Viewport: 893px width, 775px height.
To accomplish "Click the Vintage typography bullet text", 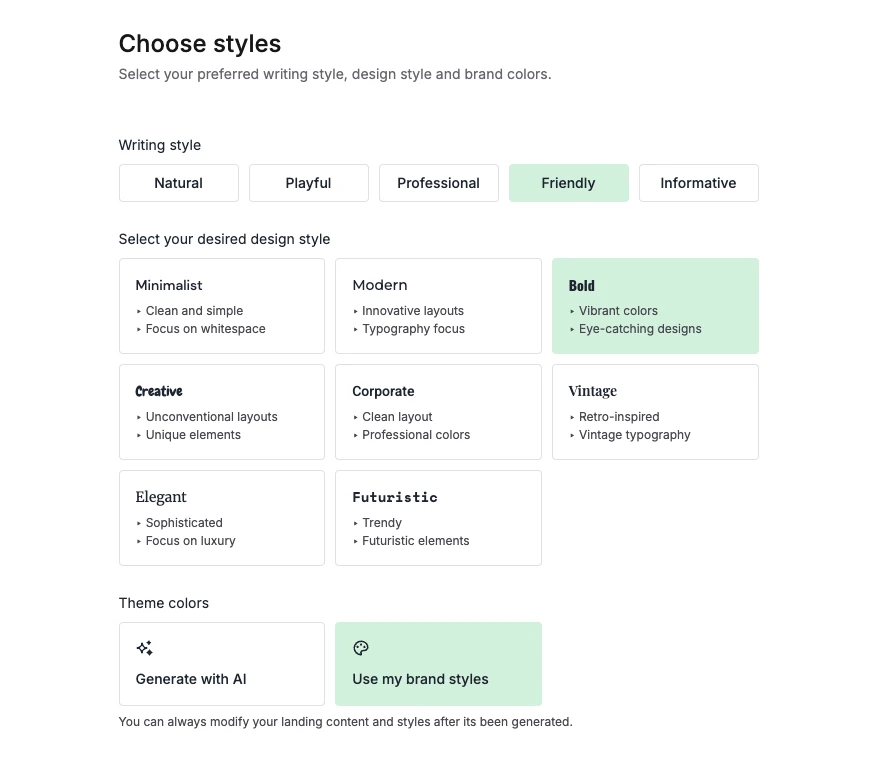I will point(634,435).
